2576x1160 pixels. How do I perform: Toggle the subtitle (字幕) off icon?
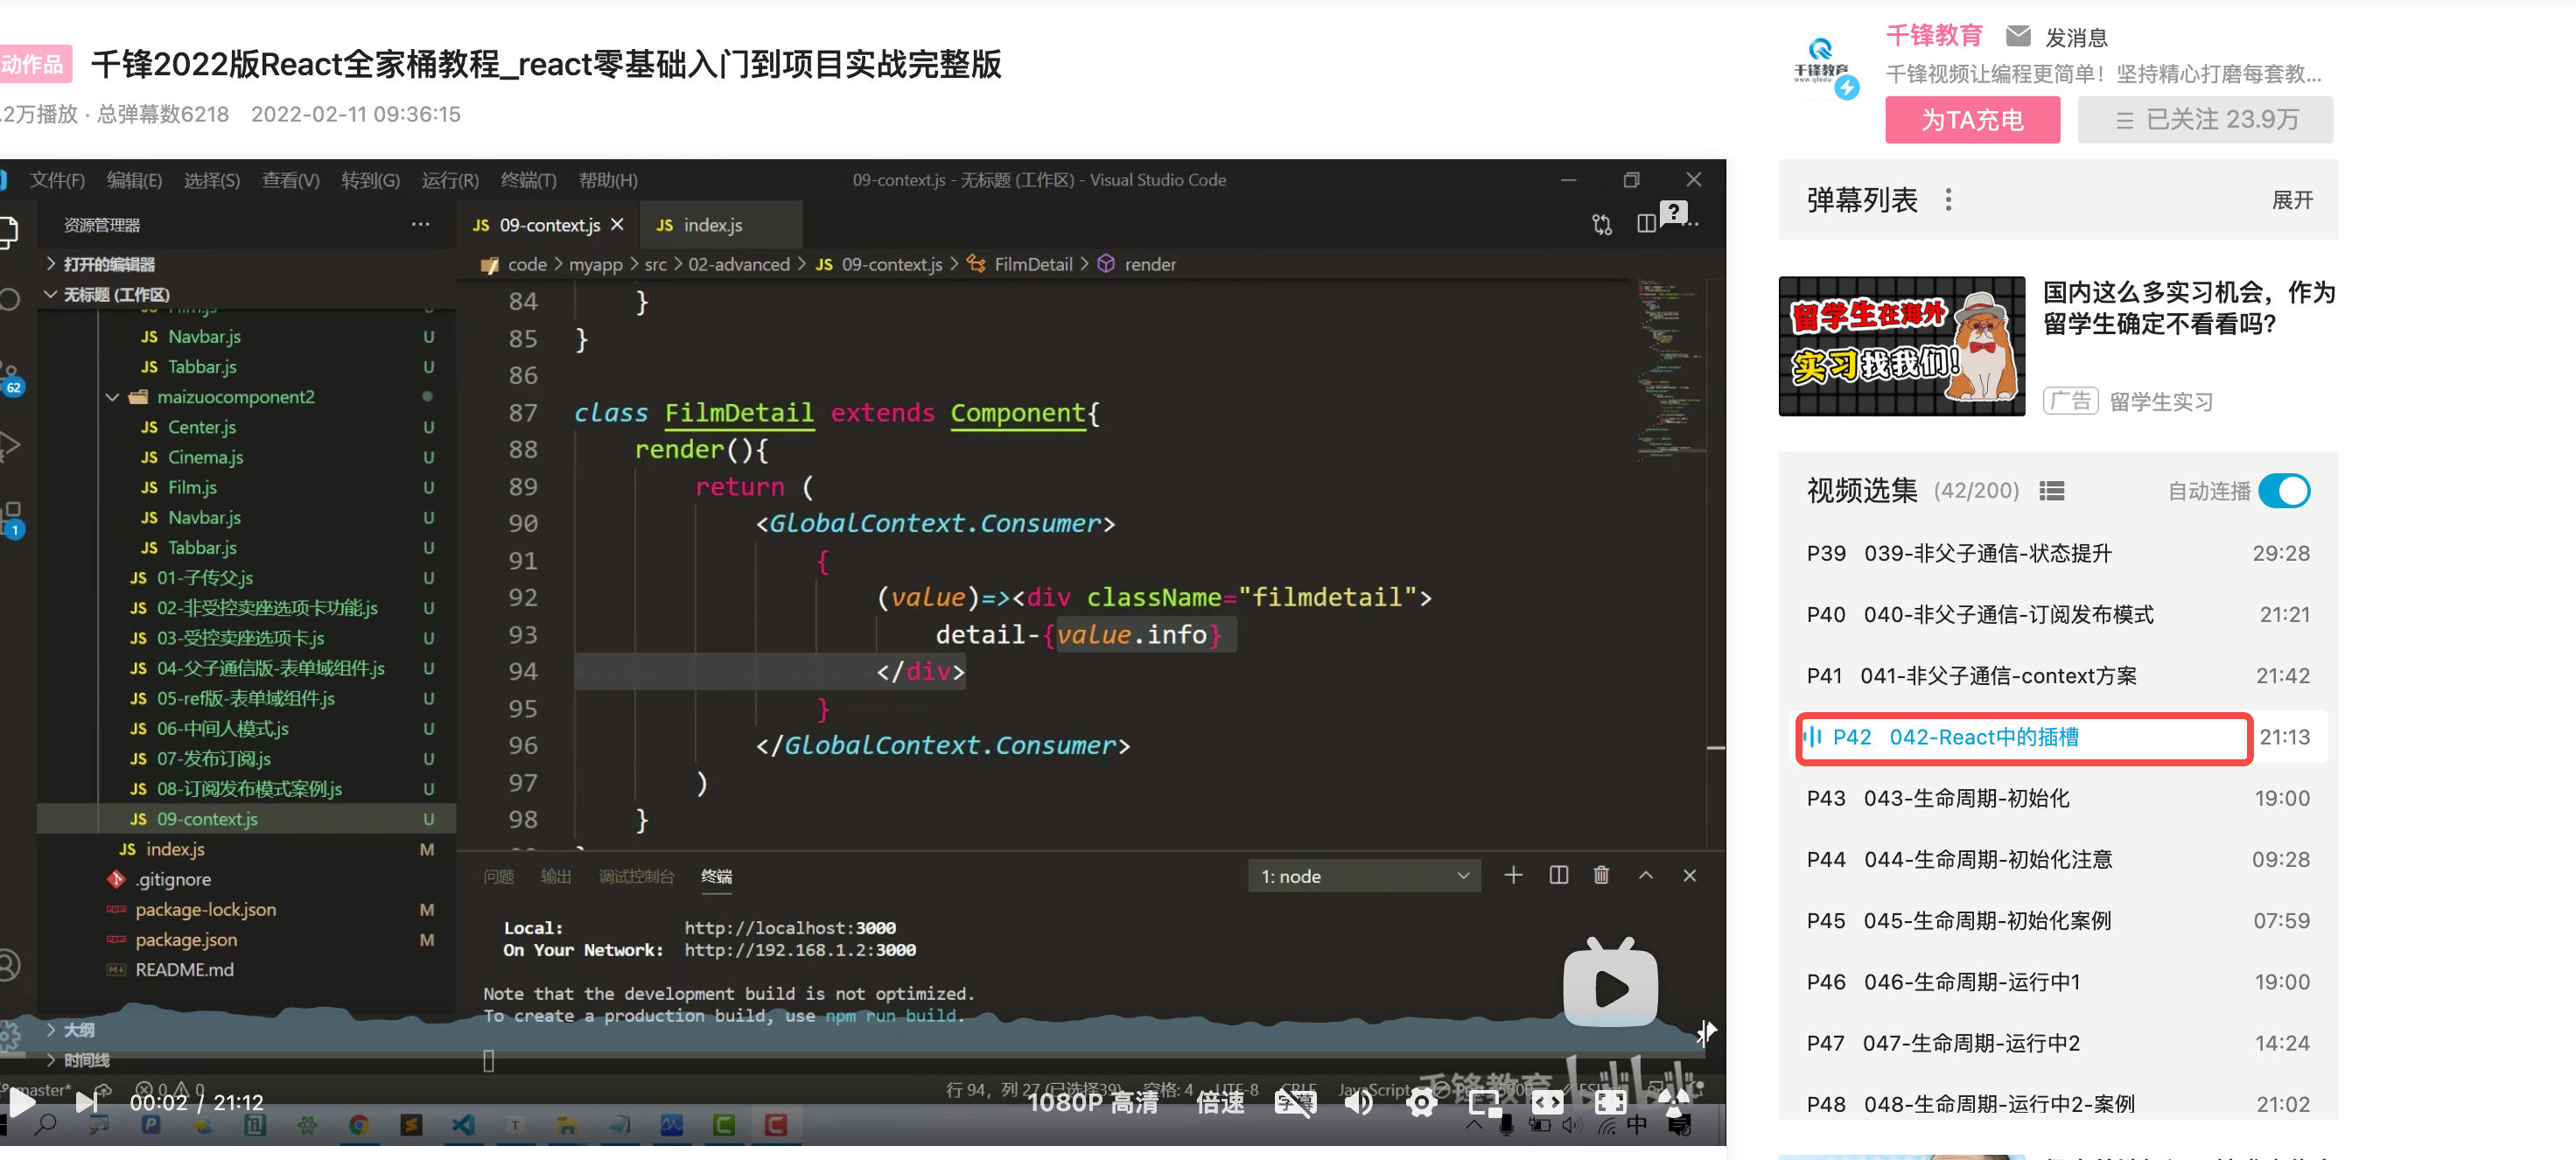coord(1294,1102)
